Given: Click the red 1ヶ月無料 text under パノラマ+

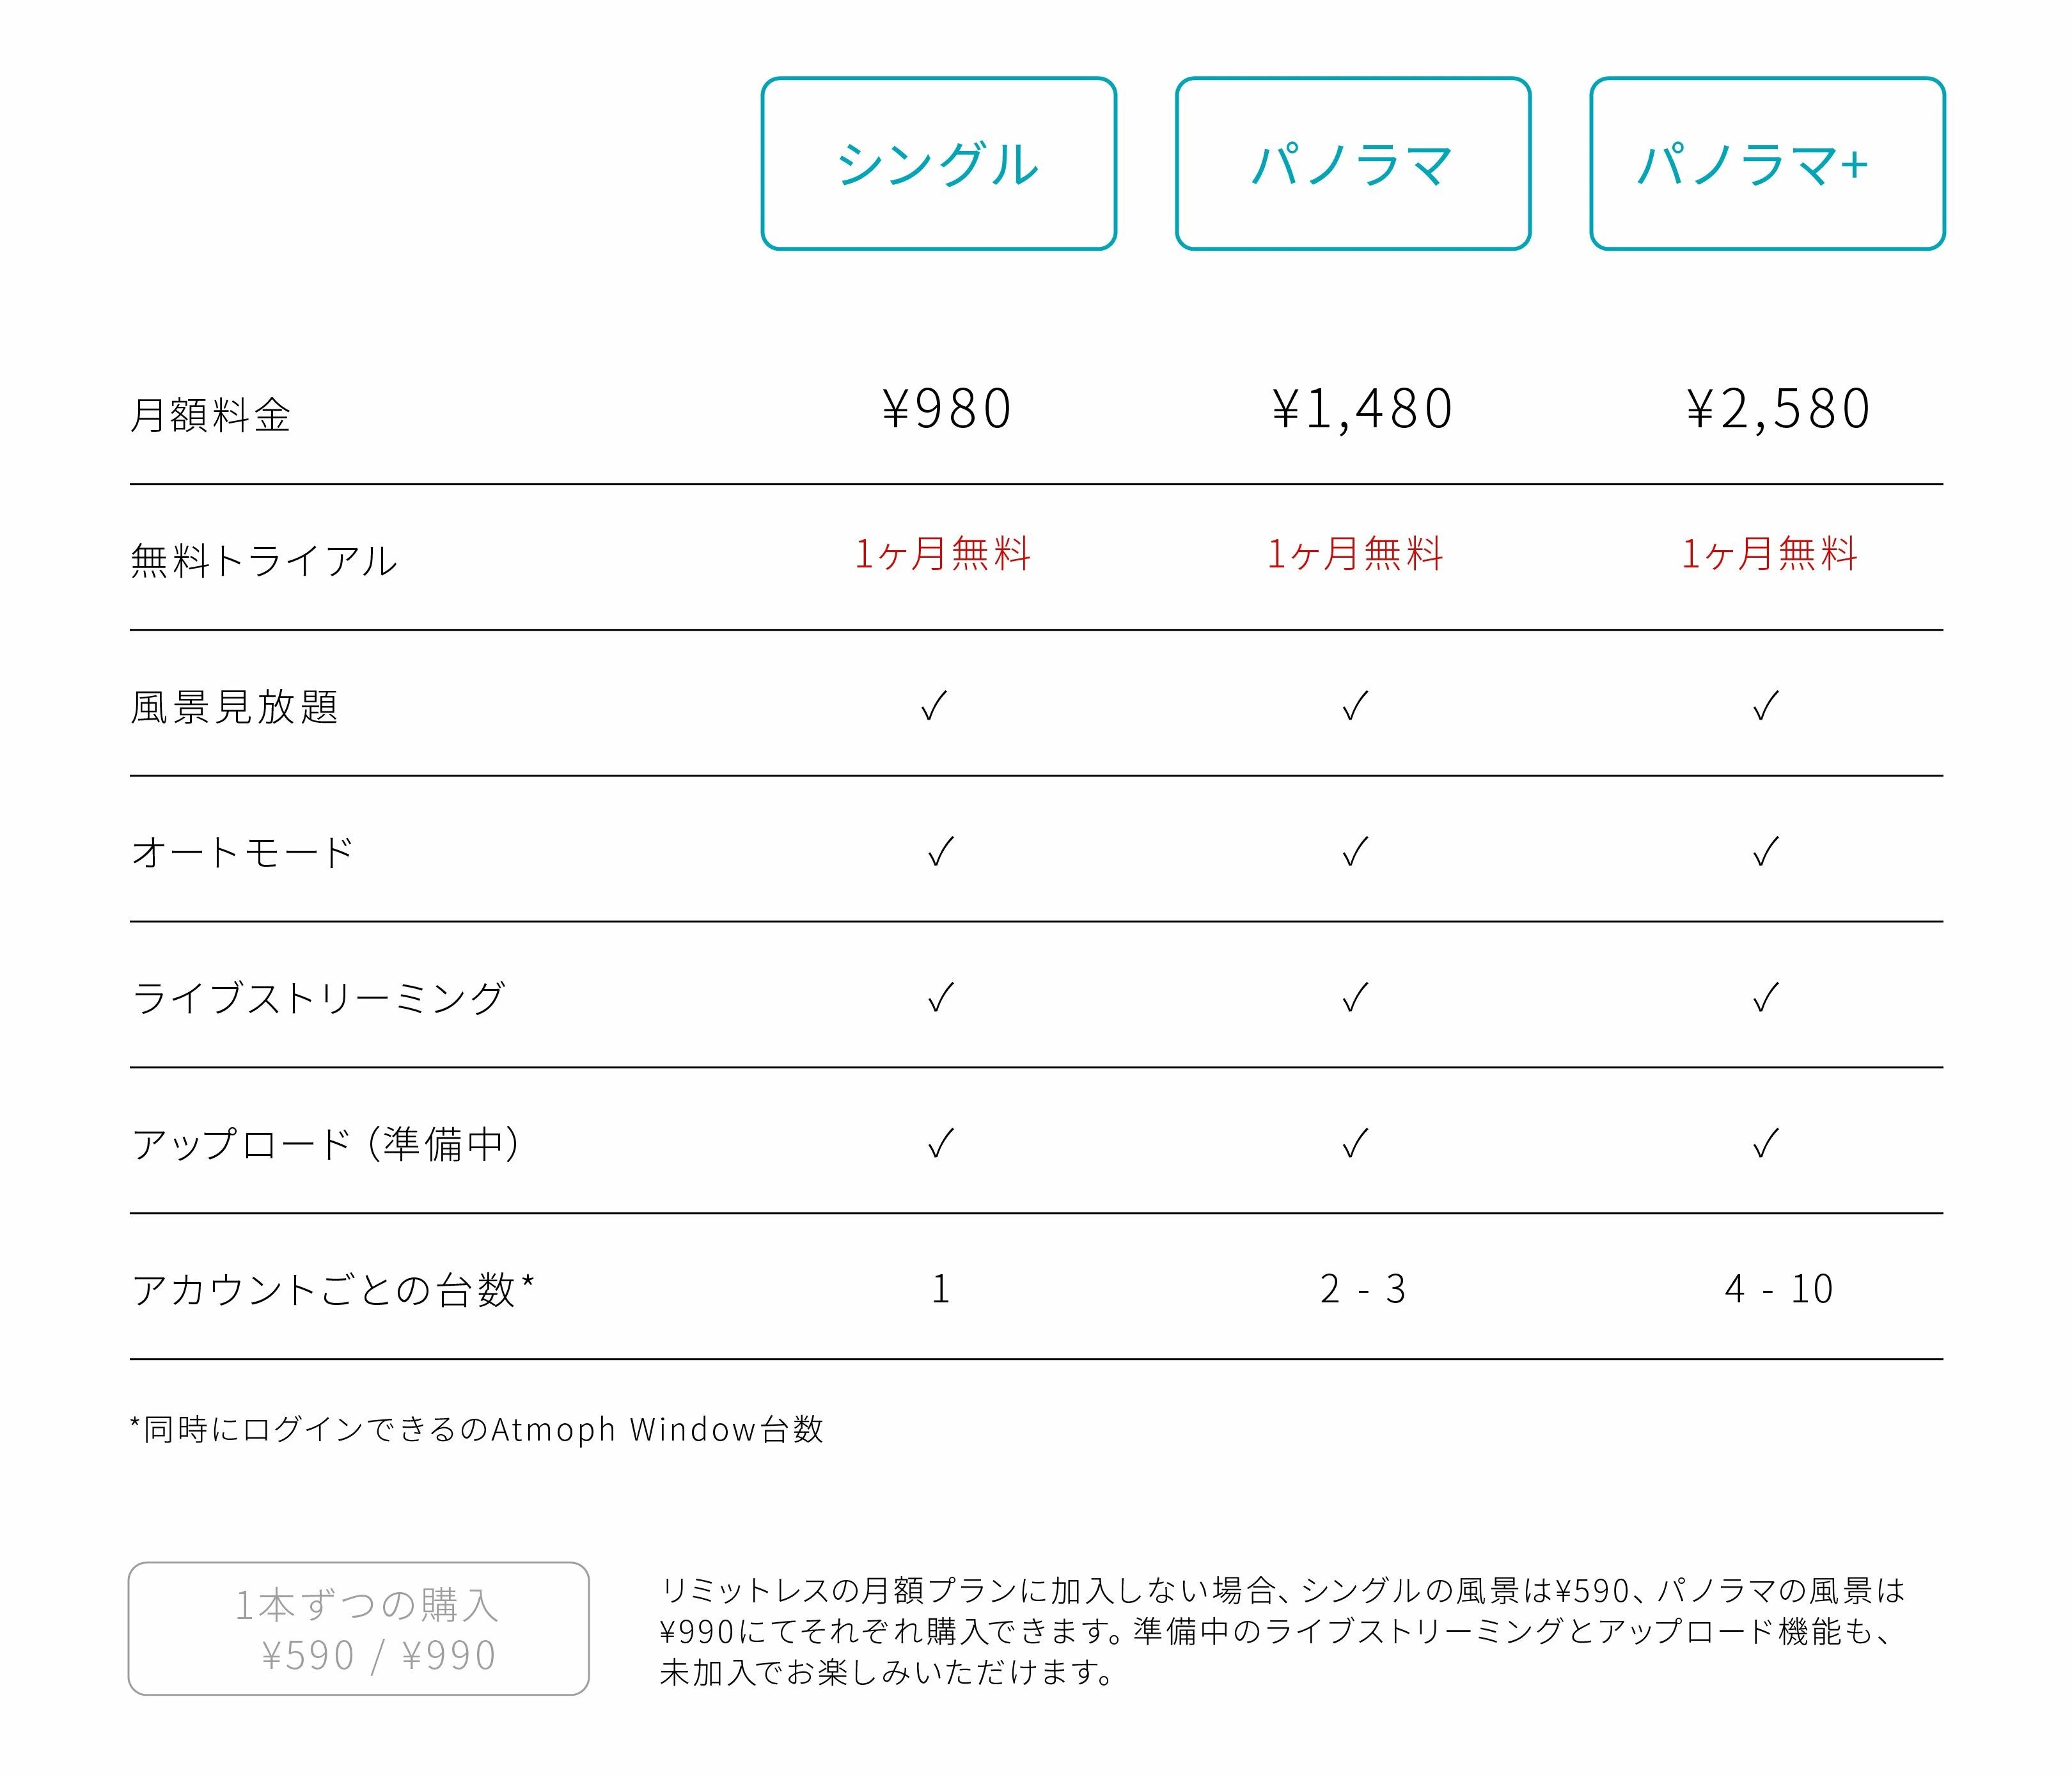Looking at the screenshot, I should (1769, 554).
